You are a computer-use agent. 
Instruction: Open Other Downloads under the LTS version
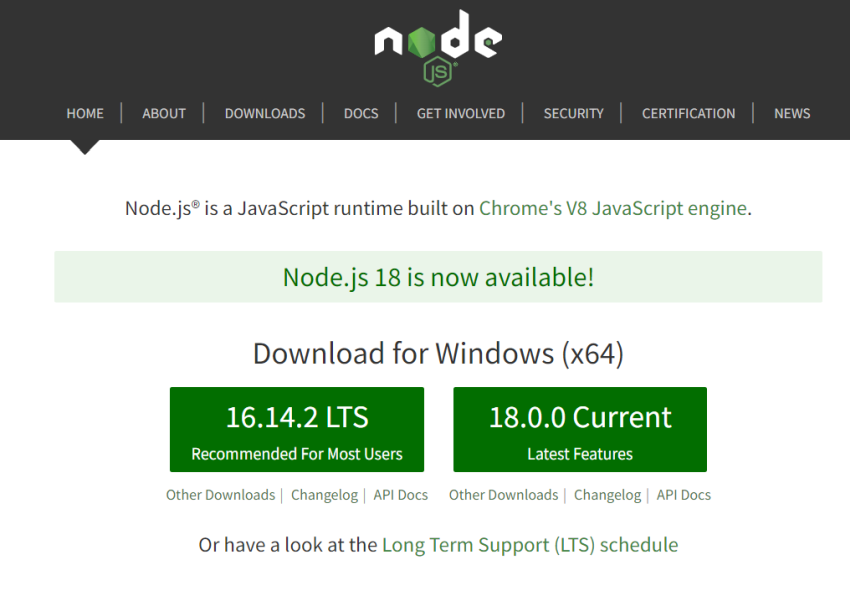pos(220,494)
